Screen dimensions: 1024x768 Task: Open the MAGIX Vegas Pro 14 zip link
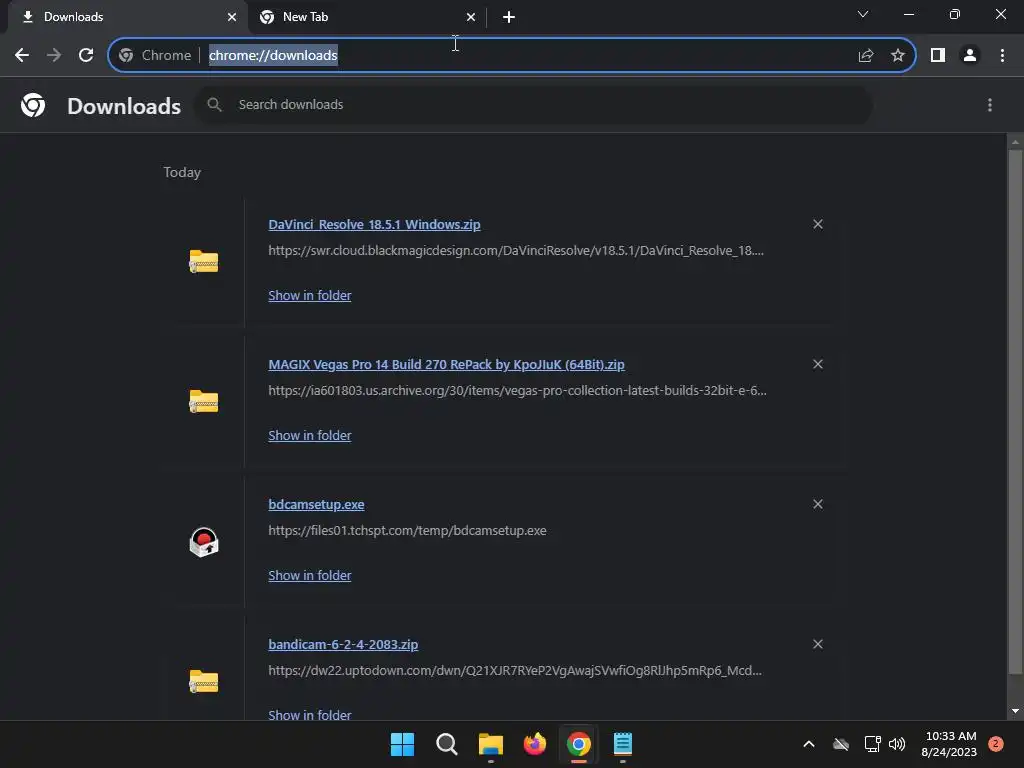pyautogui.click(x=446, y=364)
